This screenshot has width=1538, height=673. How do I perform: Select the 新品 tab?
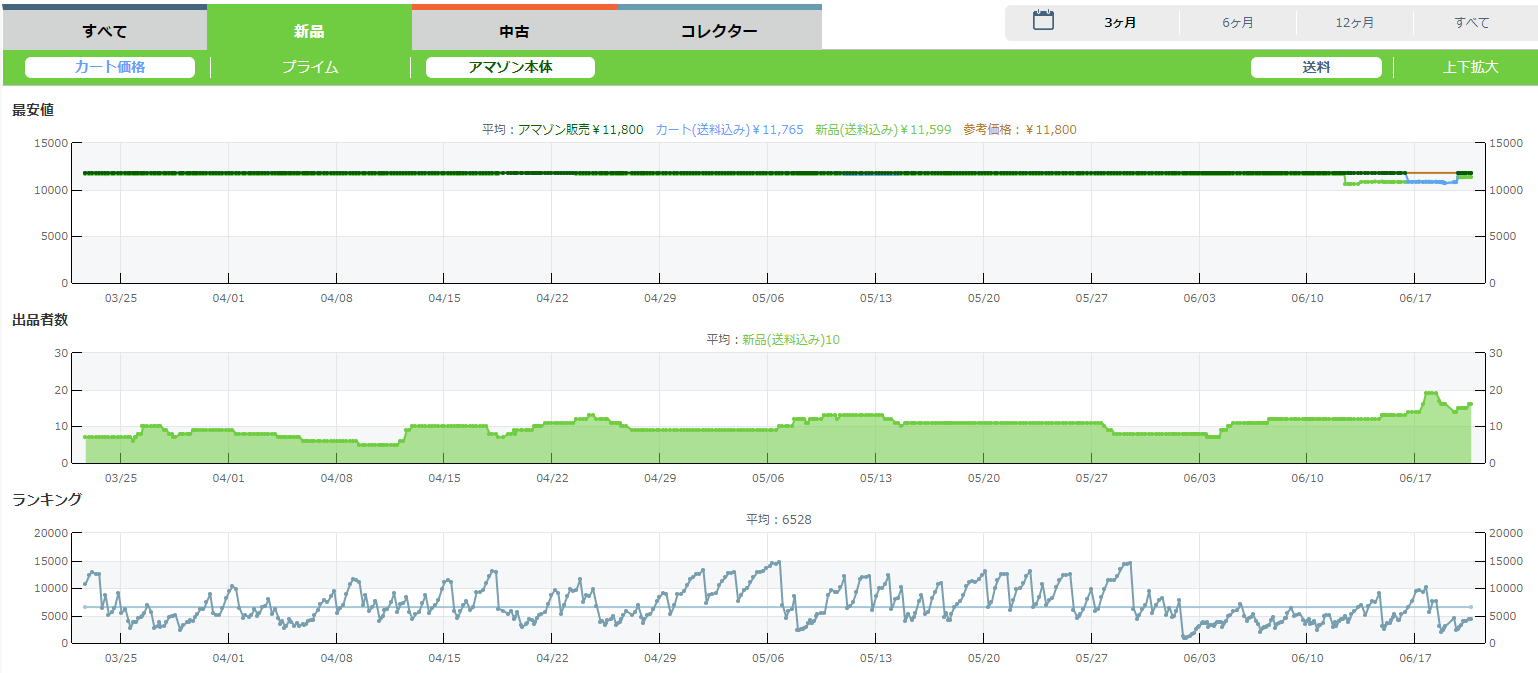309,31
